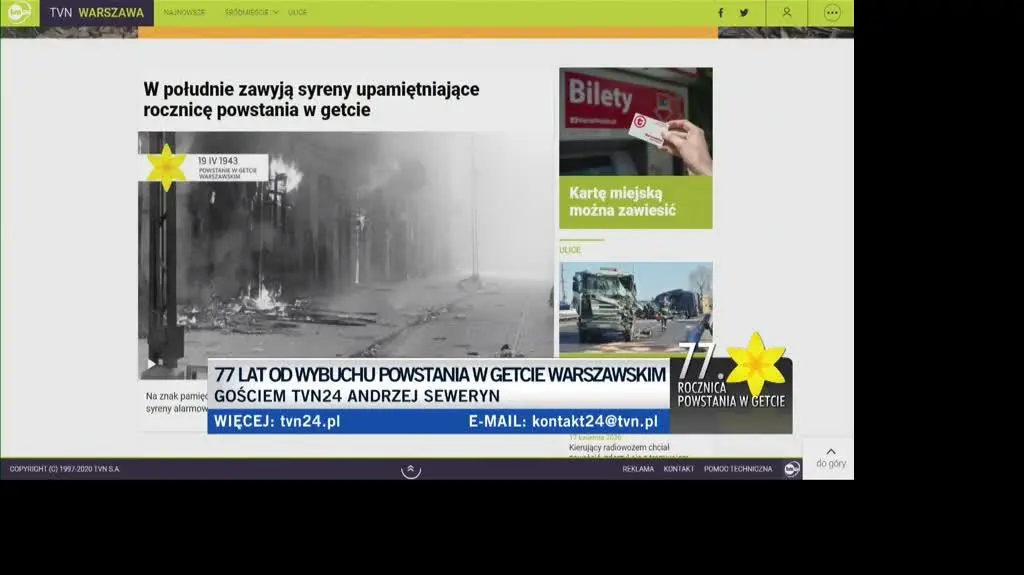Viewport: 1024px width, 575px height.
Task: Open the Najnowsze menu item
Action: tap(184, 12)
